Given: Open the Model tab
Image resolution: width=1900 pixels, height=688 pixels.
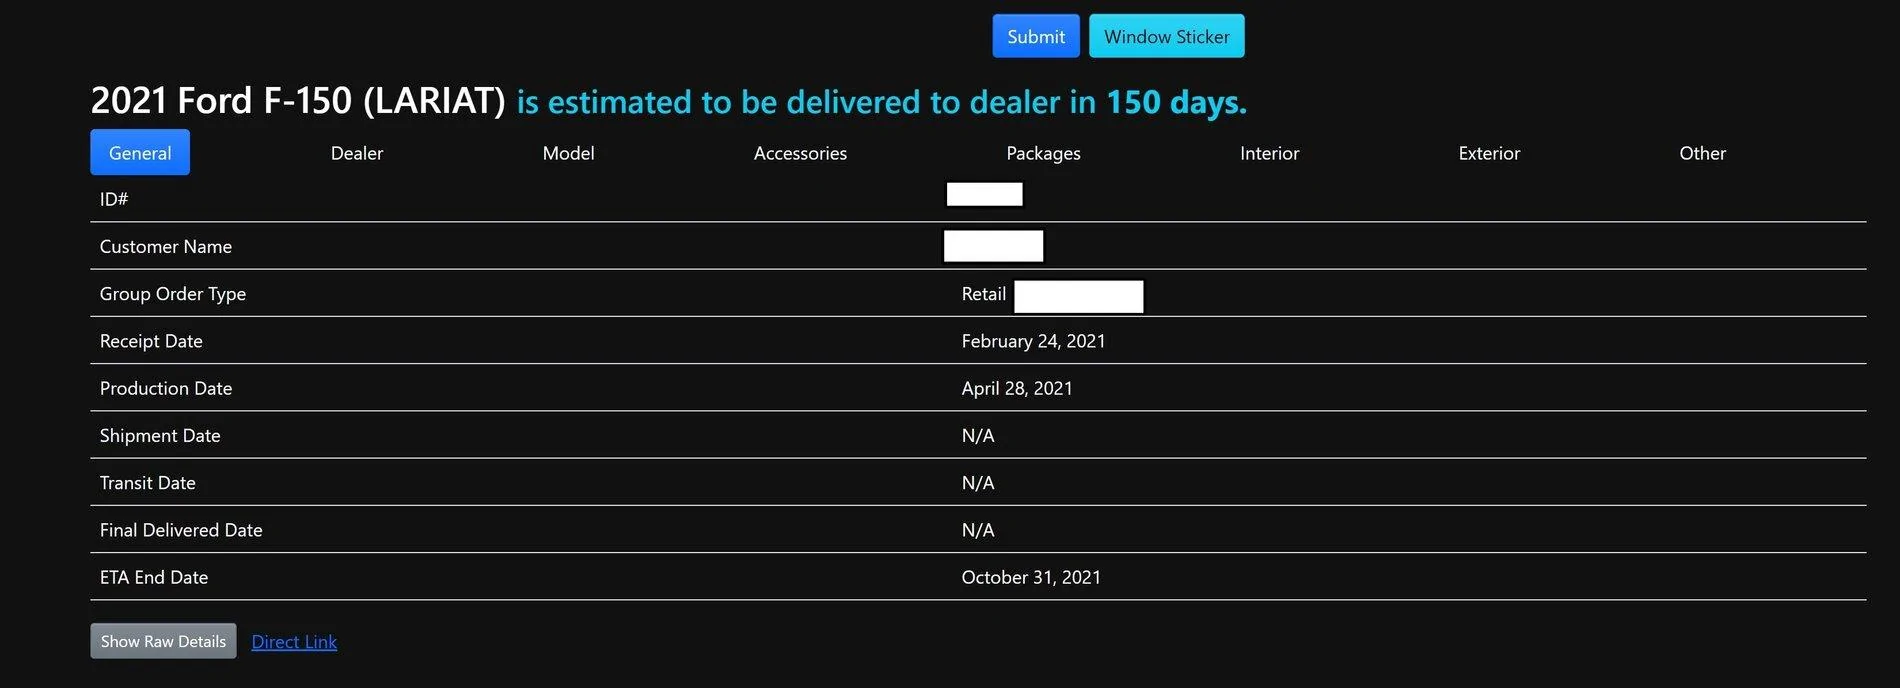Looking at the screenshot, I should [568, 153].
